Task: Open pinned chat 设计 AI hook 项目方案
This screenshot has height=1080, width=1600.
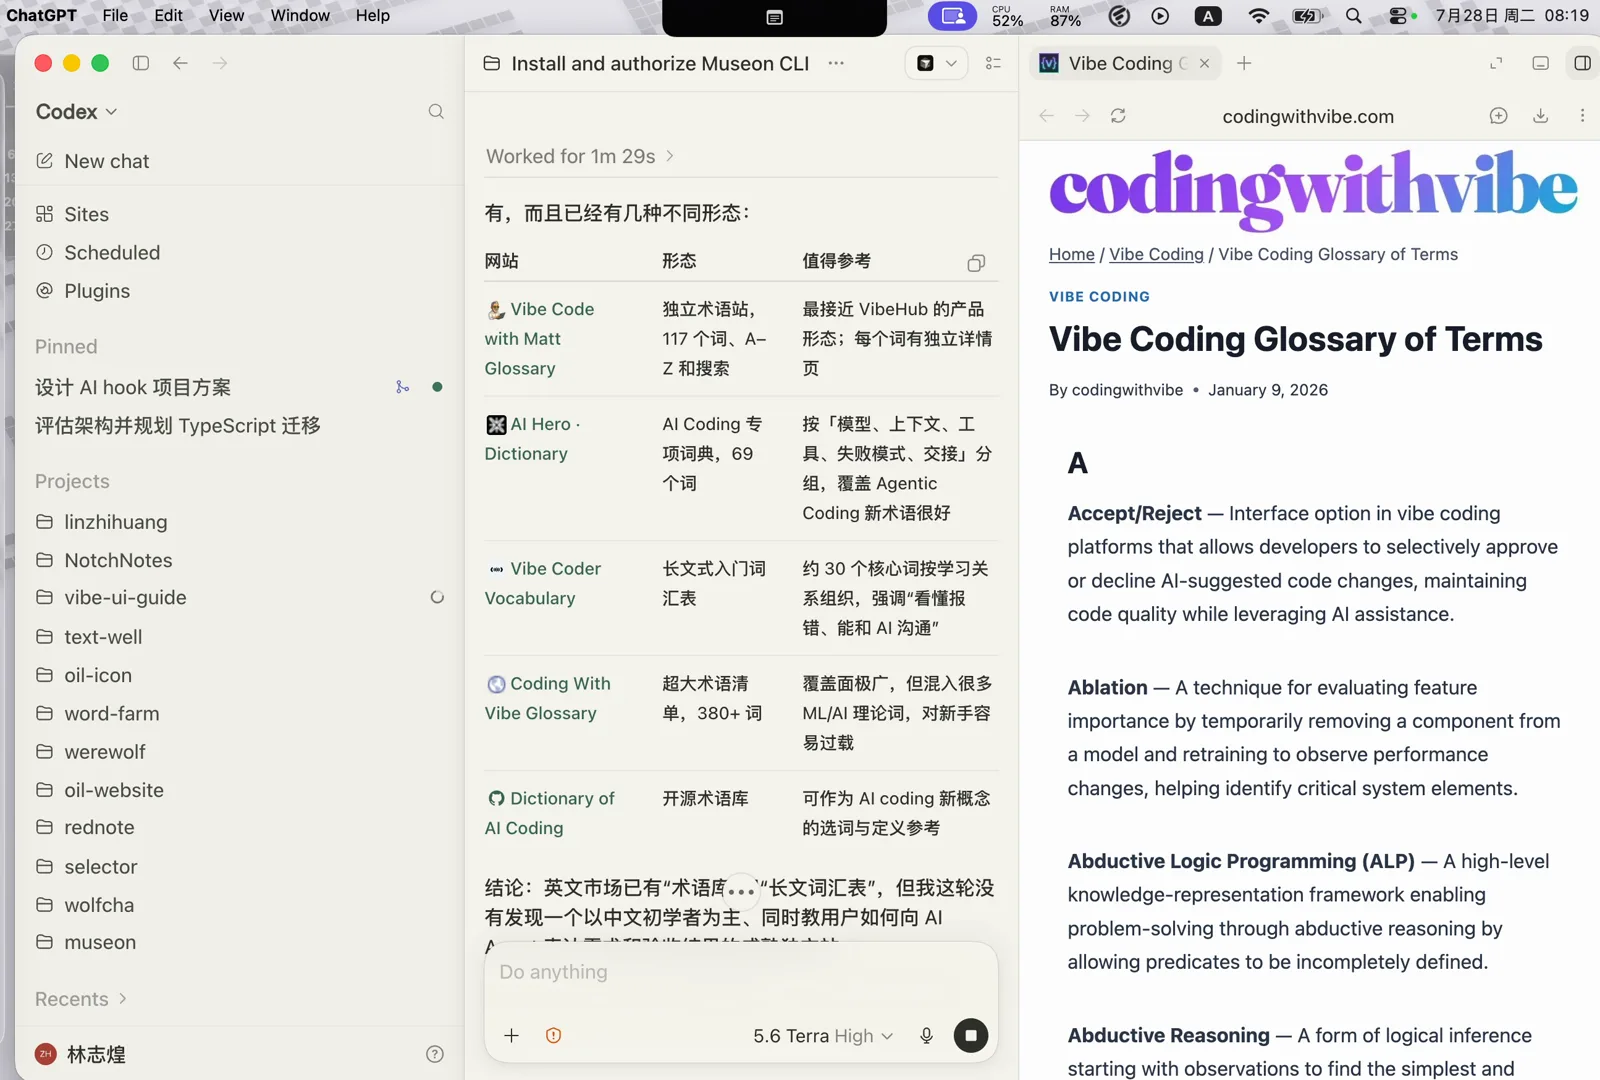Action: coord(133,387)
